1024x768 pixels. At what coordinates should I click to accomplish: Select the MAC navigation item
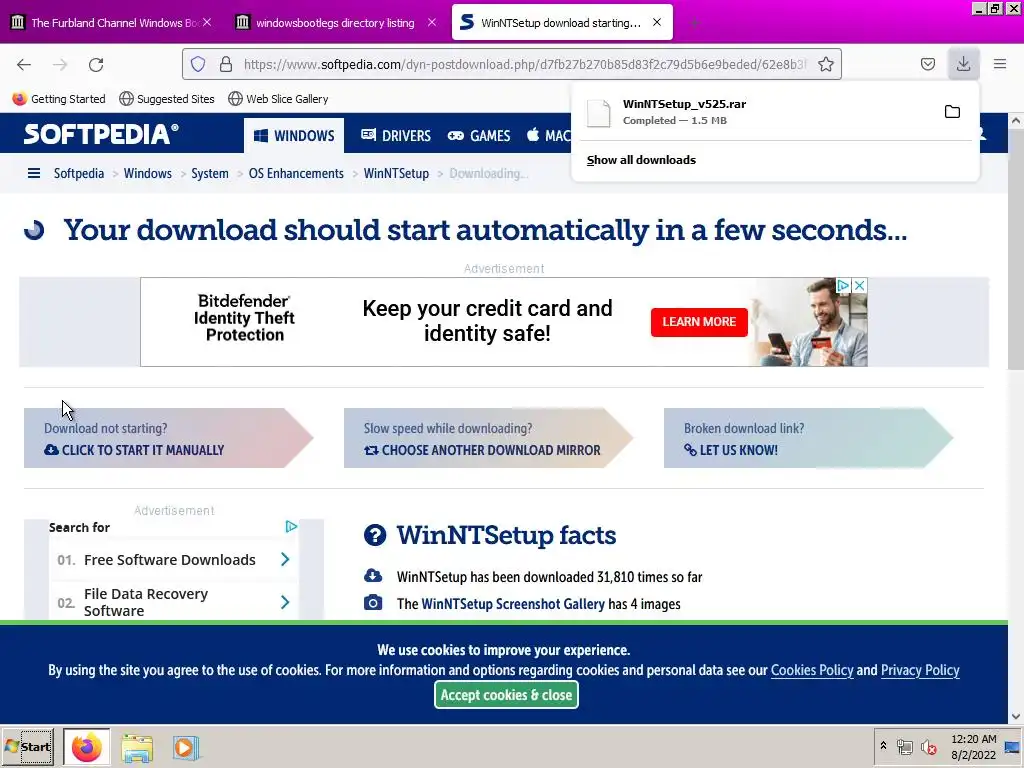tap(549, 135)
